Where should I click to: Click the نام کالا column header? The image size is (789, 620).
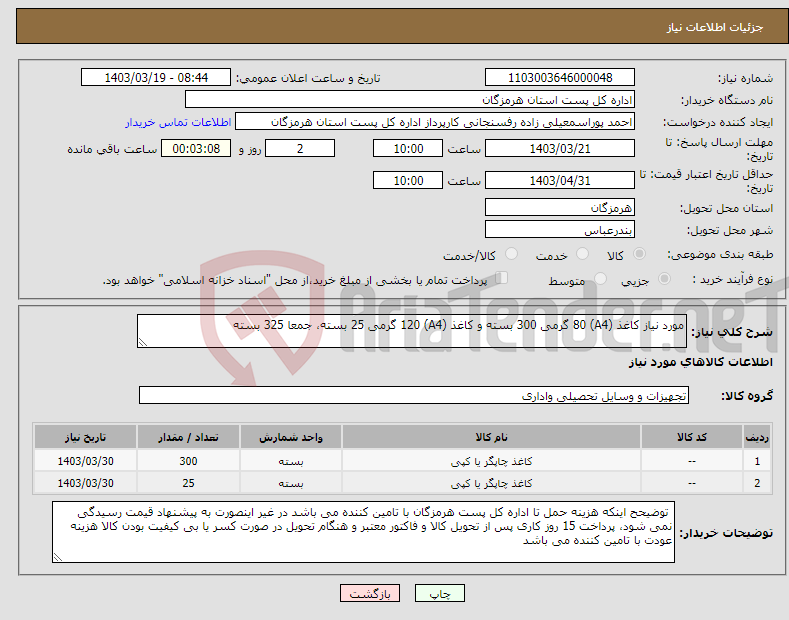click(x=491, y=437)
